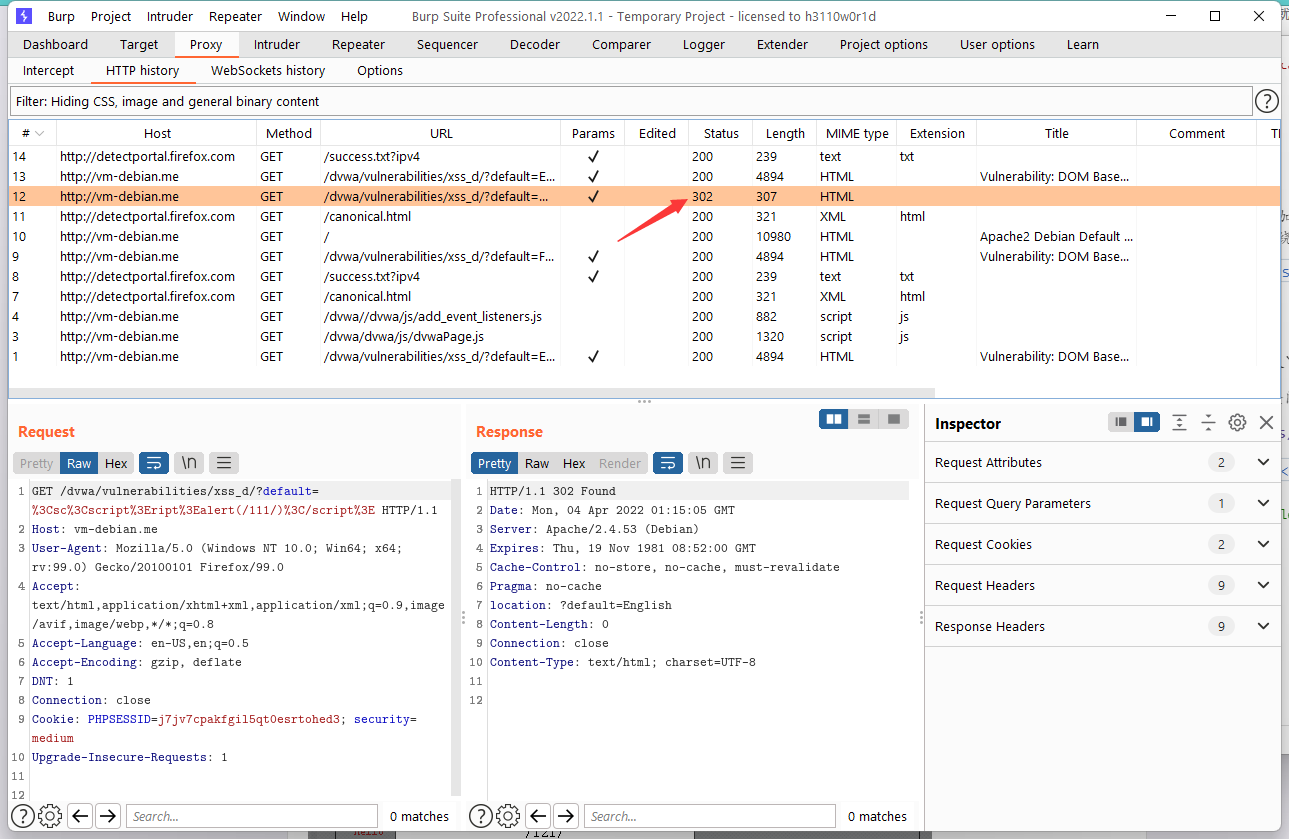Click the Response search input field
The height and width of the screenshot is (839, 1289).
click(x=710, y=816)
